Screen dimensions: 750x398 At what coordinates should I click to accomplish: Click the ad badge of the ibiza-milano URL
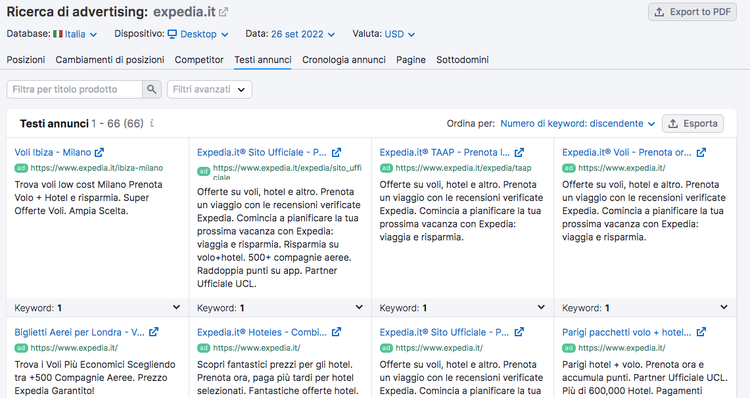tap(21, 168)
